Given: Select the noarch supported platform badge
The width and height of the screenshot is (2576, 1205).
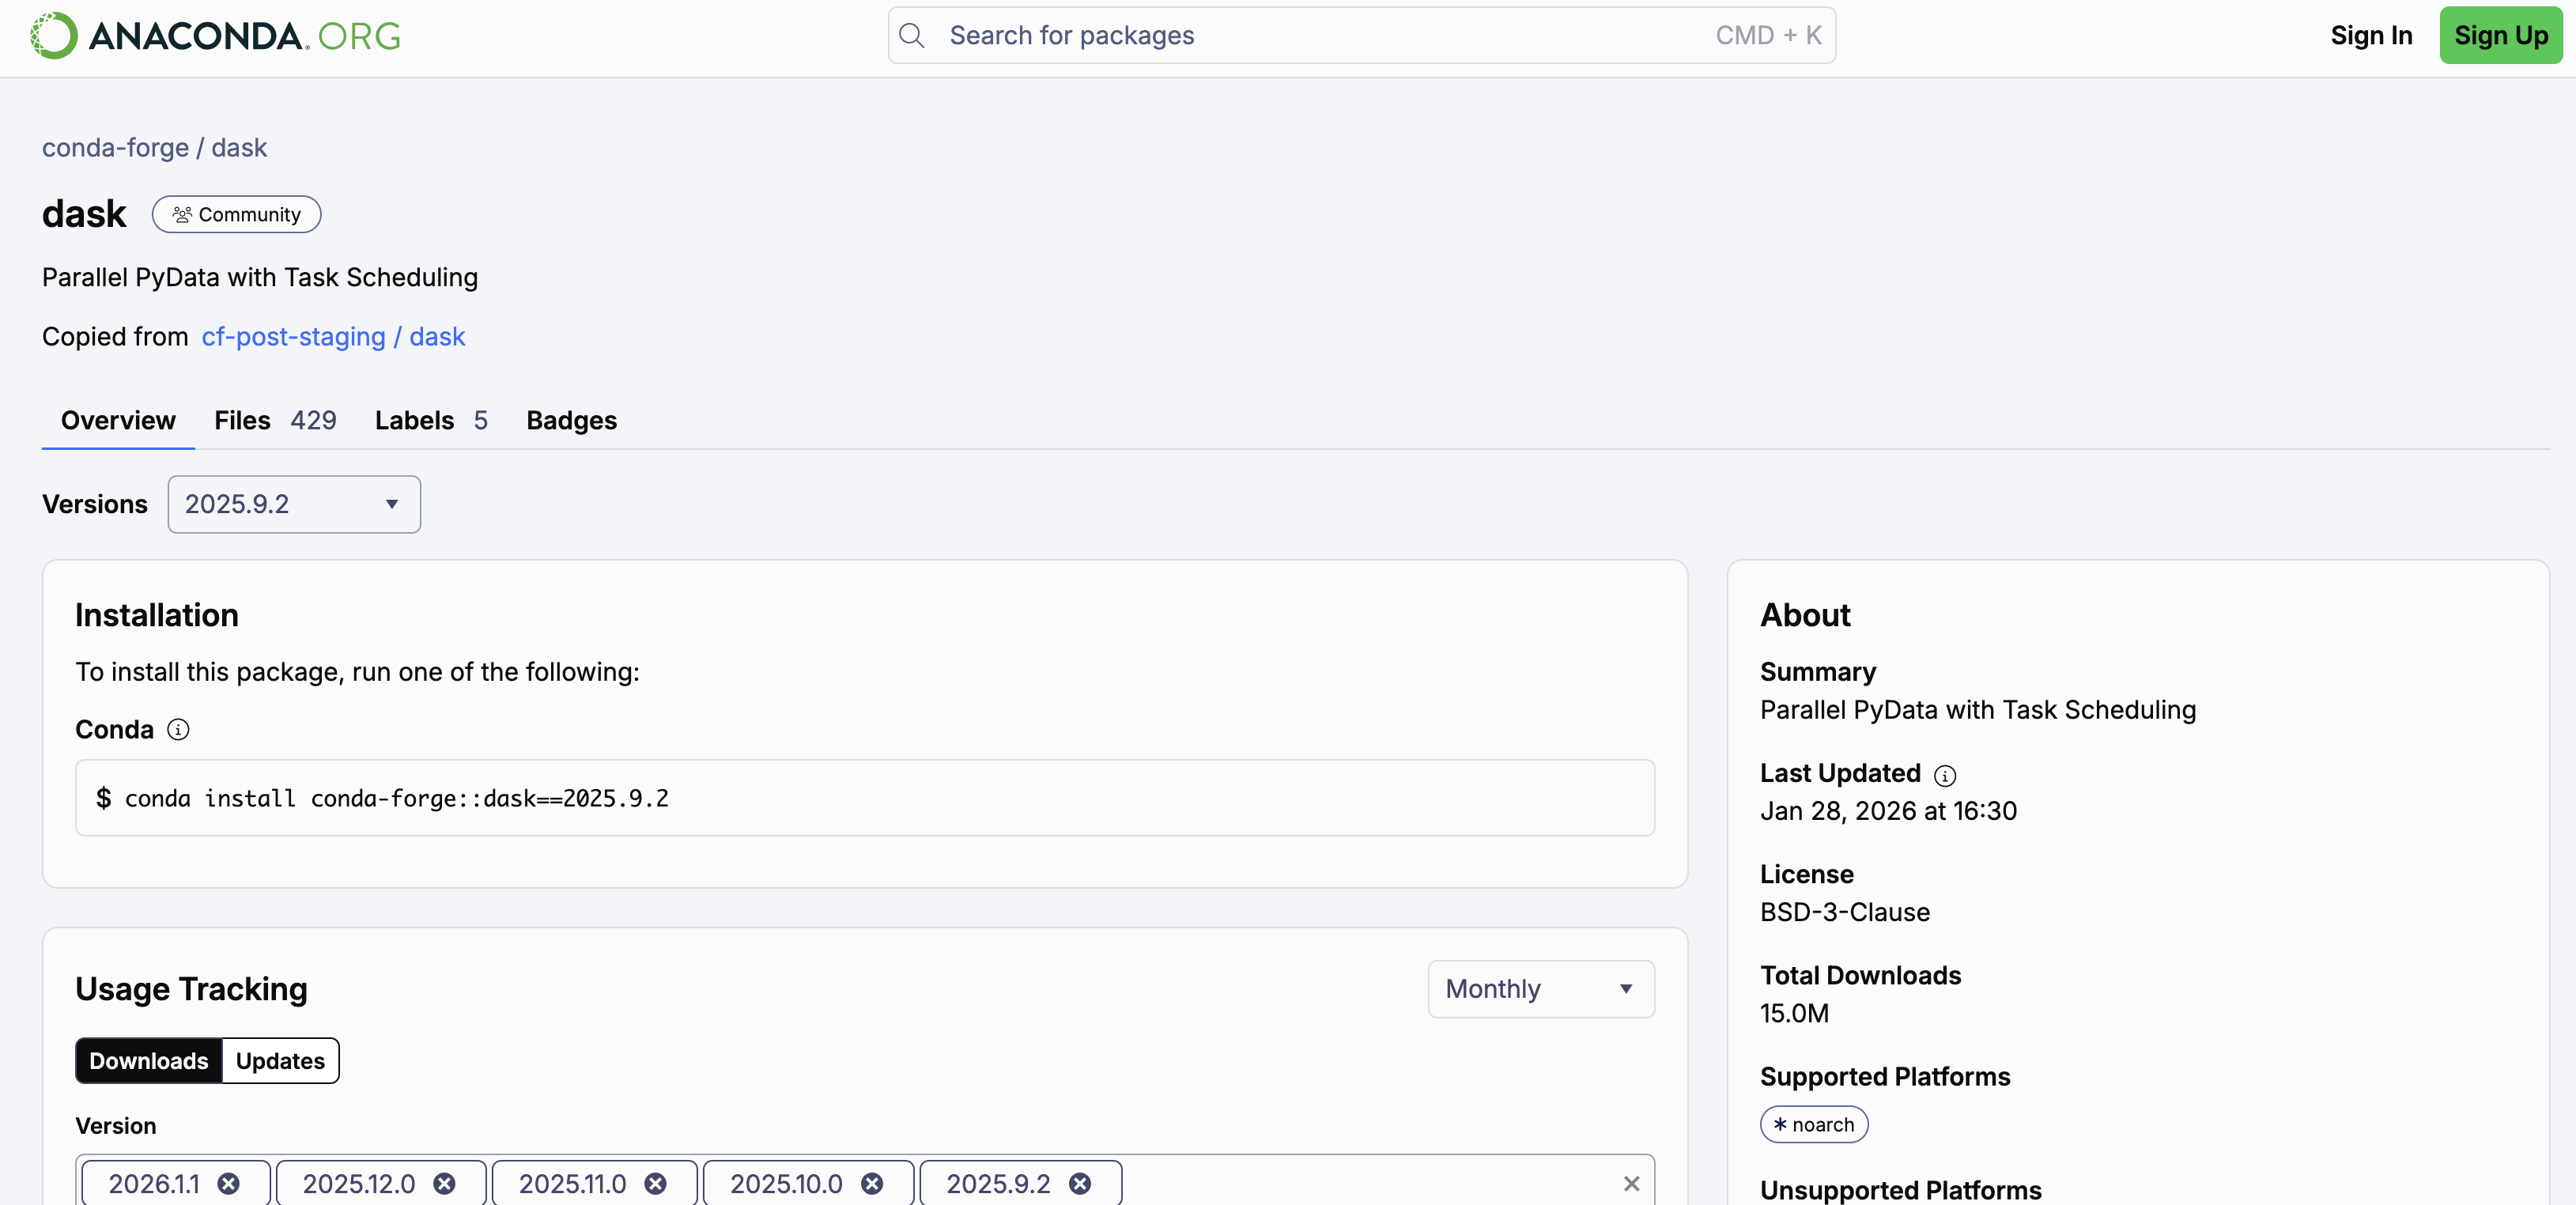Looking at the screenshot, I should click(1813, 1124).
